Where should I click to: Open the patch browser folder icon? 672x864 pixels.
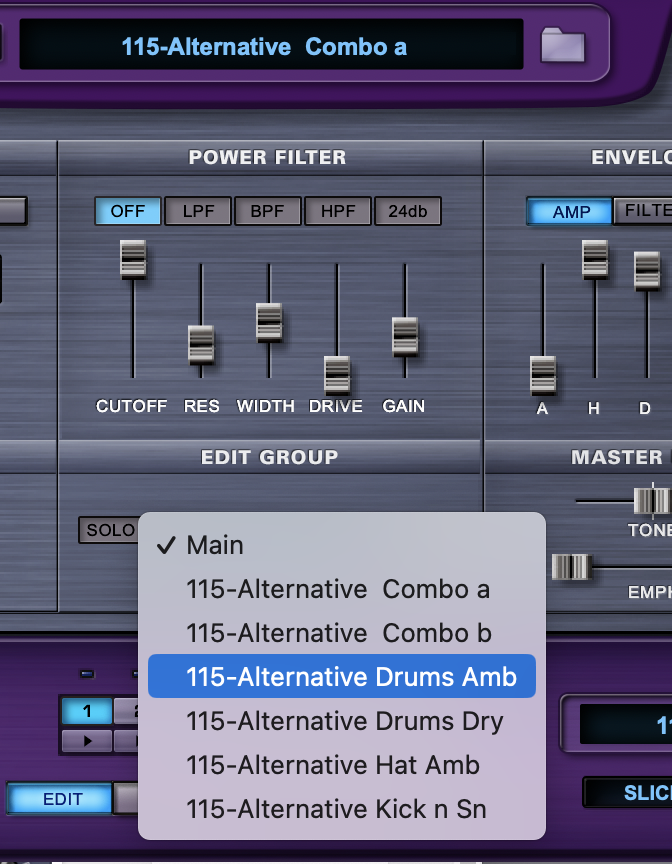click(562, 45)
